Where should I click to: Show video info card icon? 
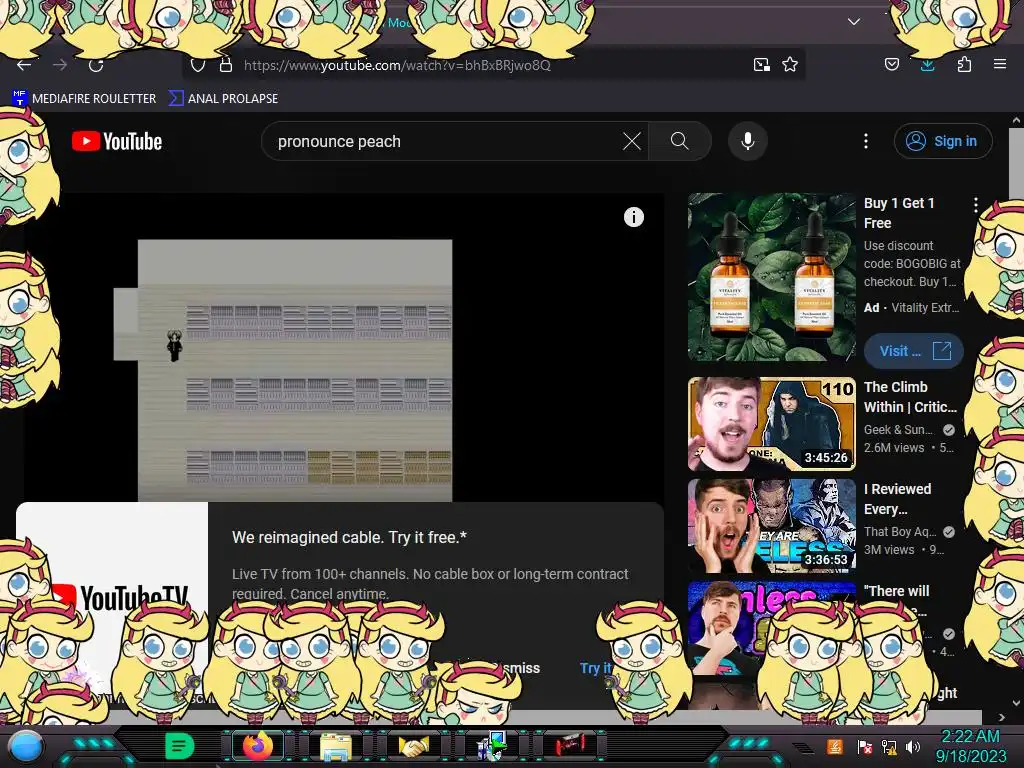pos(633,217)
